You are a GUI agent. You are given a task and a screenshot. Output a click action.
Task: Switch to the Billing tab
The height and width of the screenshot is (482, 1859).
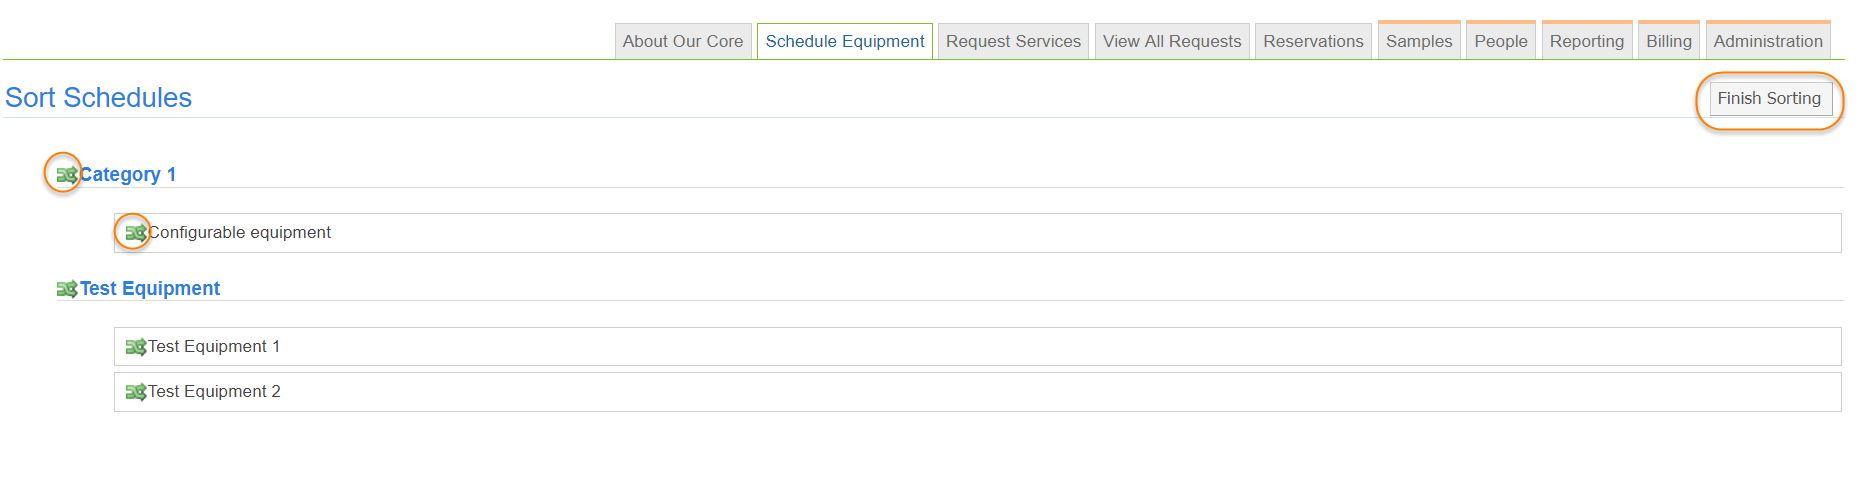point(1668,41)
